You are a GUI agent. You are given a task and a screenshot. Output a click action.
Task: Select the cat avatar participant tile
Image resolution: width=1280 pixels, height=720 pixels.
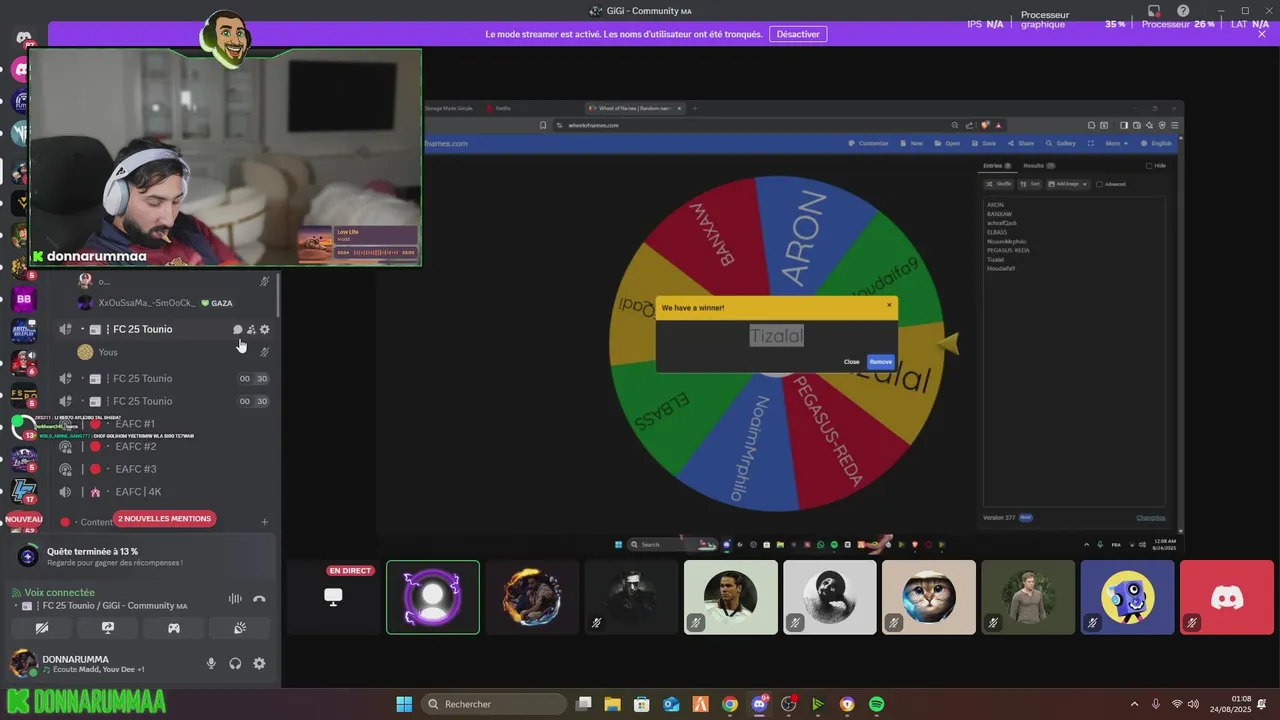pos(929,597)
